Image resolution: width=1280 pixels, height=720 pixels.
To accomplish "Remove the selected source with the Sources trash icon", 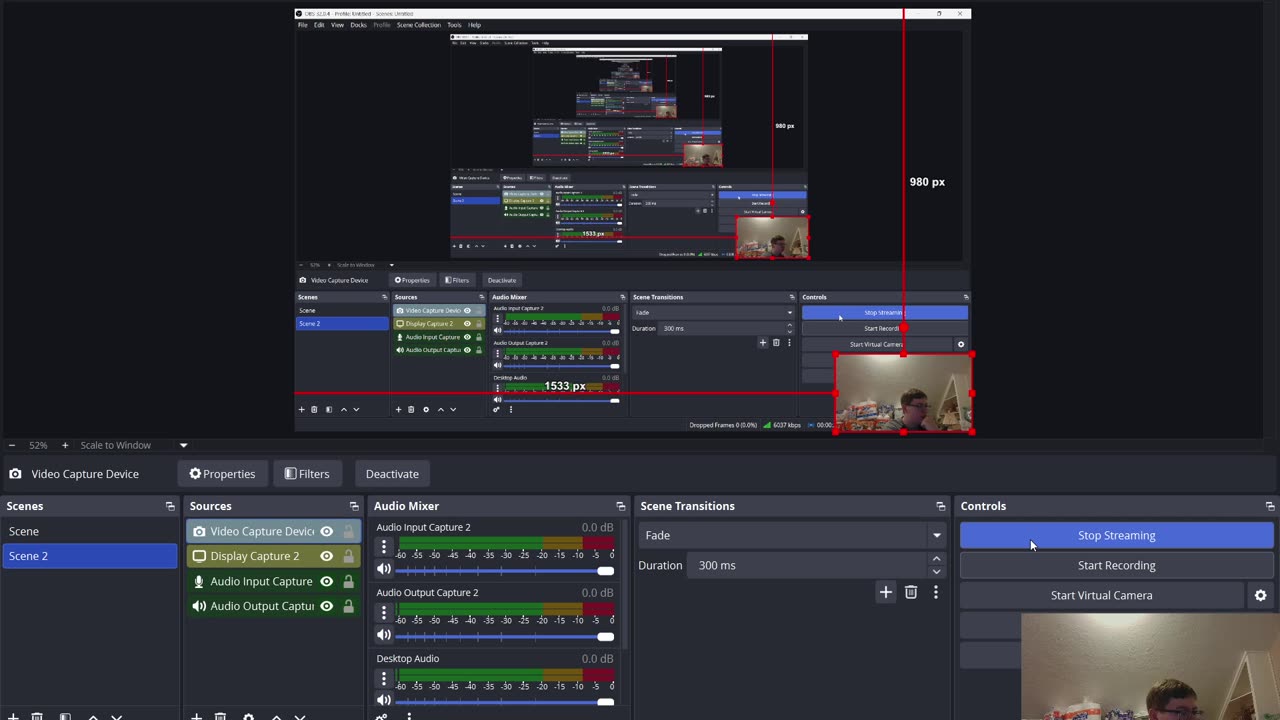I will tap(221, 716).
